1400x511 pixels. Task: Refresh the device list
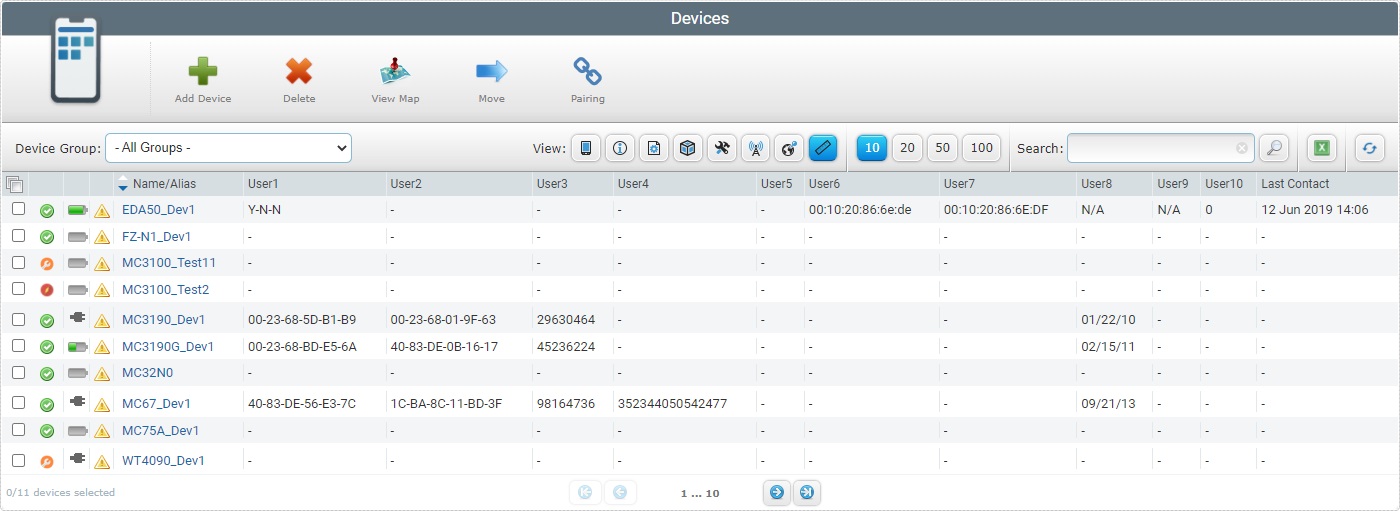point(1369,148)
